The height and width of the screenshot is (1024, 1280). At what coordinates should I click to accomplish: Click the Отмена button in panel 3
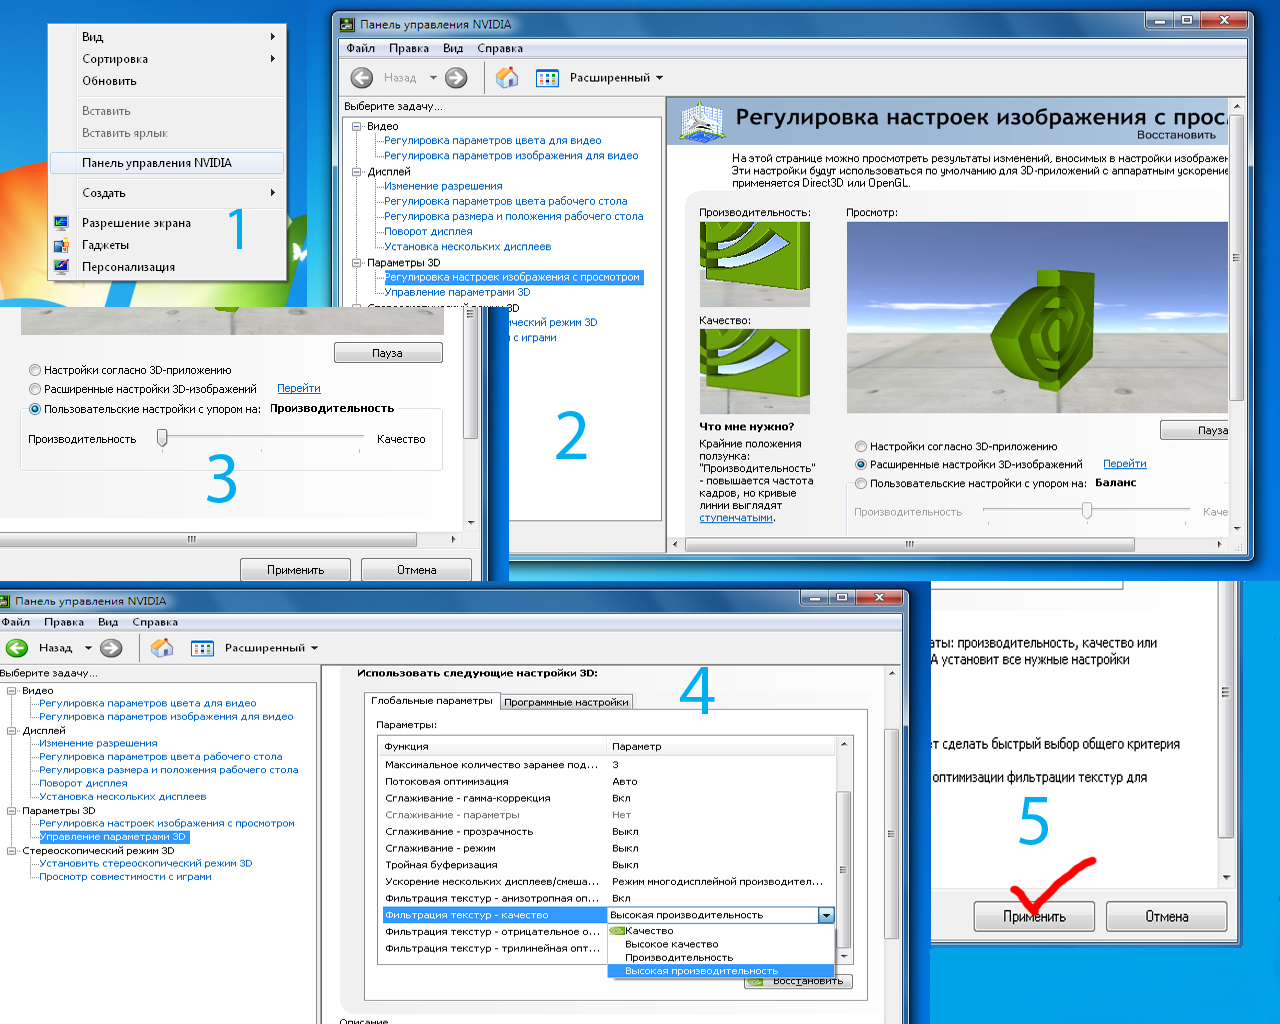tap(416, 570)
